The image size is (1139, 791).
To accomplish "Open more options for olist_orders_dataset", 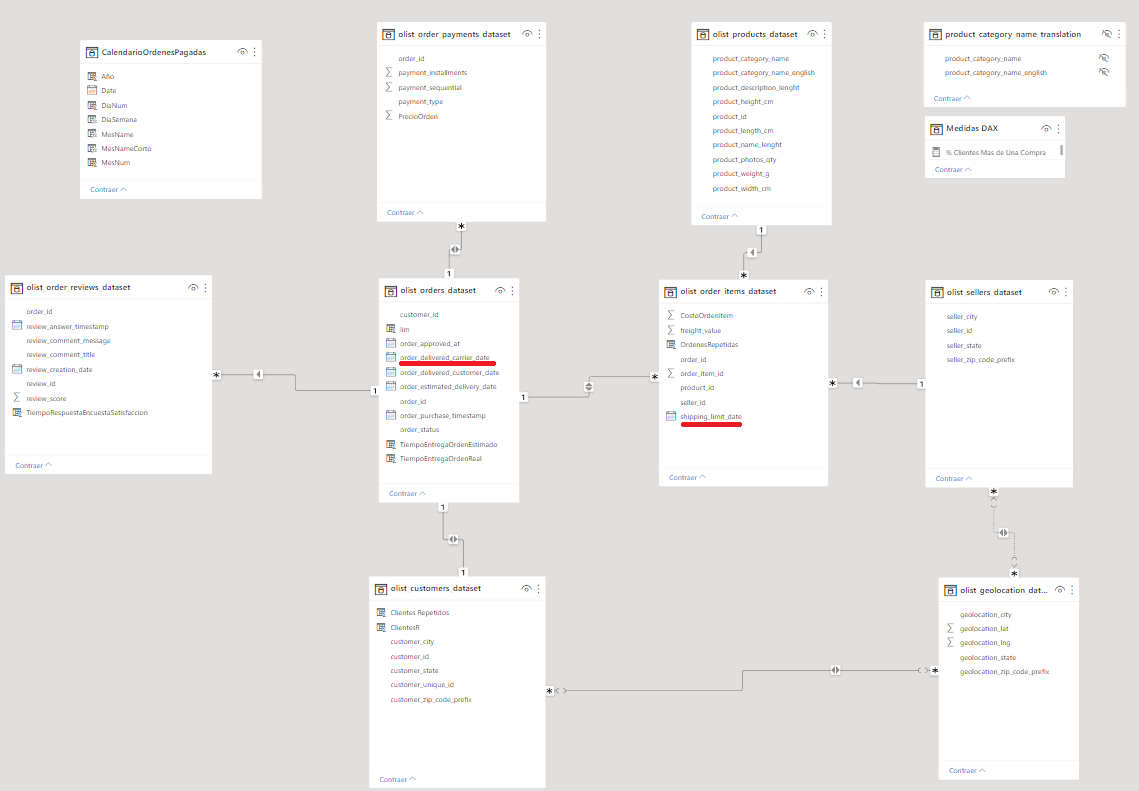I will point(512,291).
